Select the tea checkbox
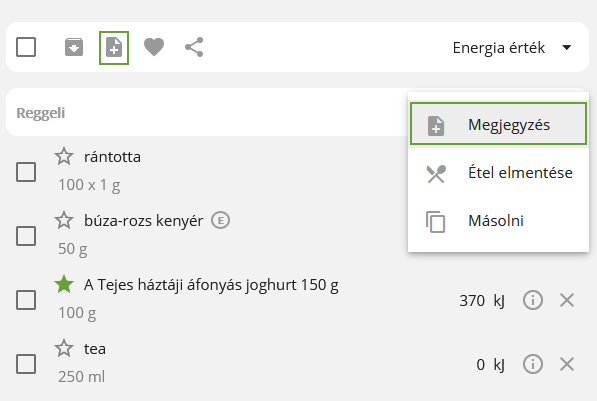This screenshot has height=401, width=597. click(x=26, y=364)
